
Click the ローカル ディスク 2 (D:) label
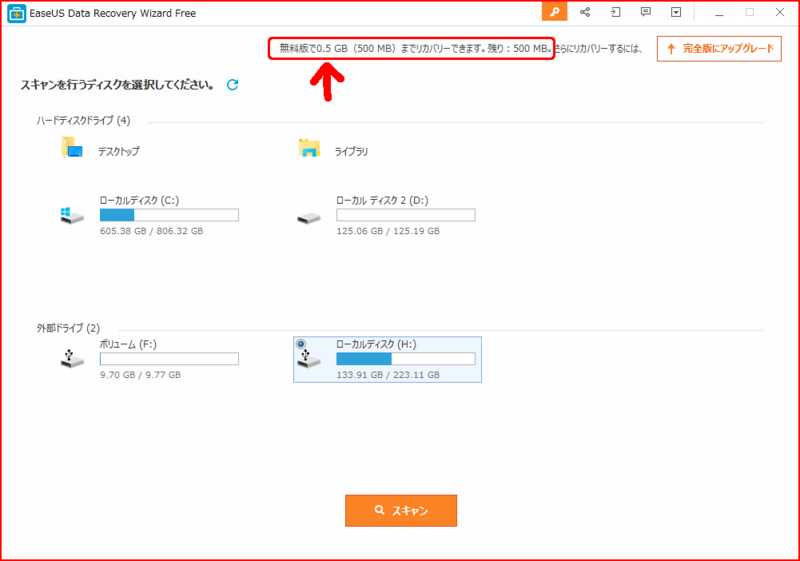(382, 200)
